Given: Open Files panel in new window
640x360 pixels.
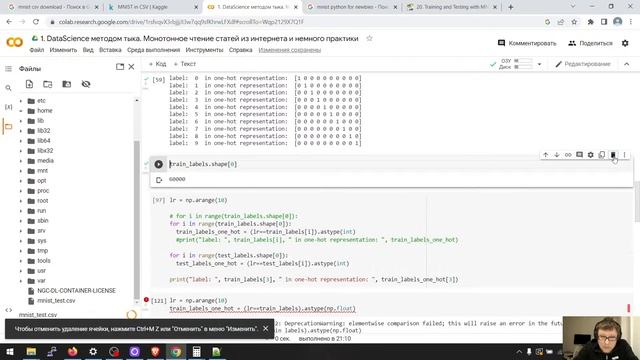Looking at the screenshot, I should (120, 67).
